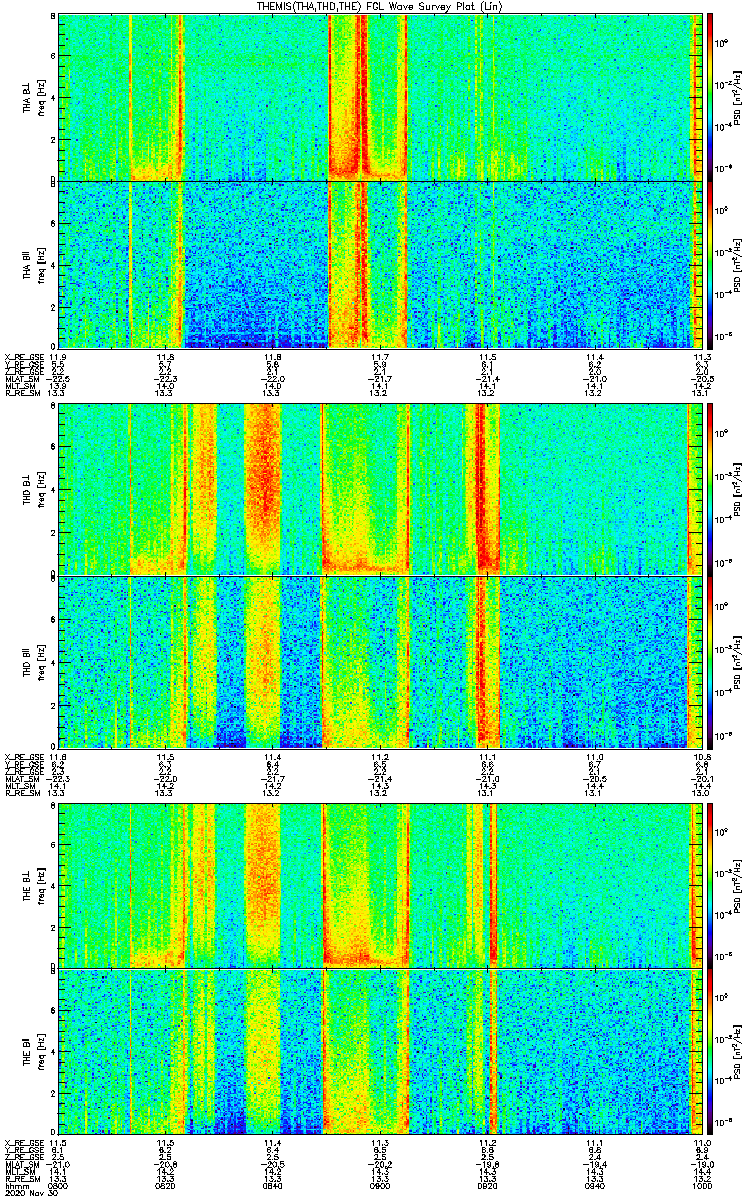Click the '0940' time axis label
Viewport: 750px width, 1200px height.
point(595,1185)
